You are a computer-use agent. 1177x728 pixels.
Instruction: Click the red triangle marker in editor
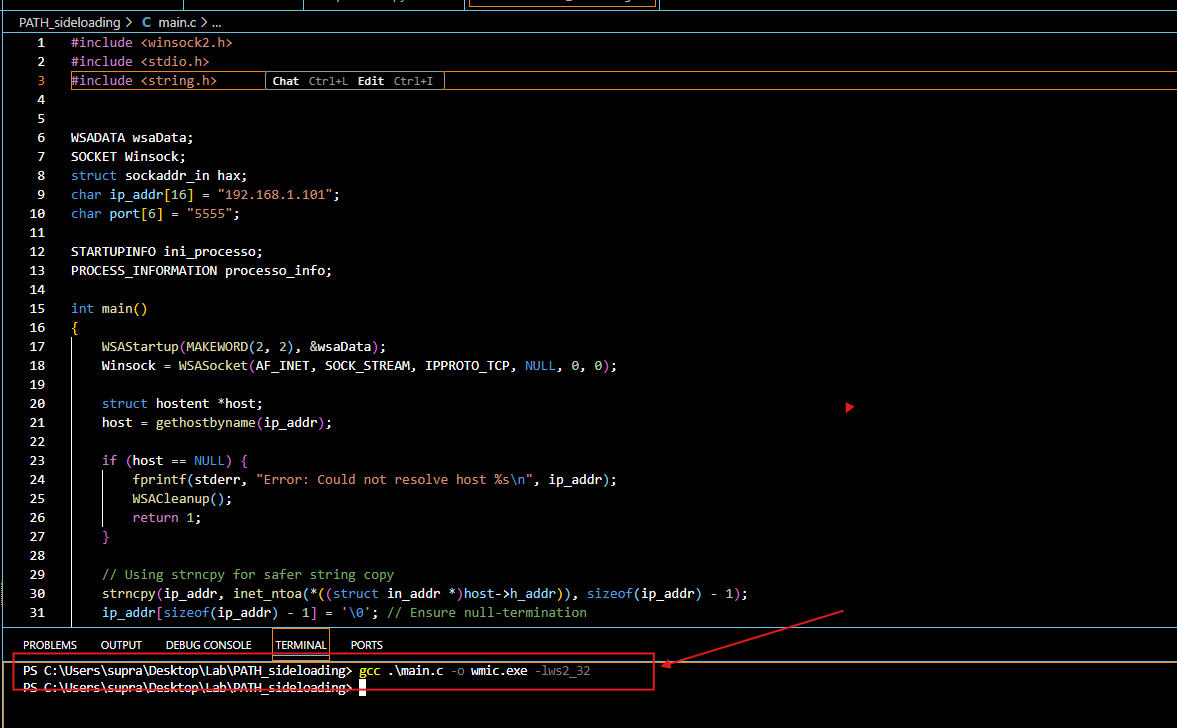coord(850,407)
